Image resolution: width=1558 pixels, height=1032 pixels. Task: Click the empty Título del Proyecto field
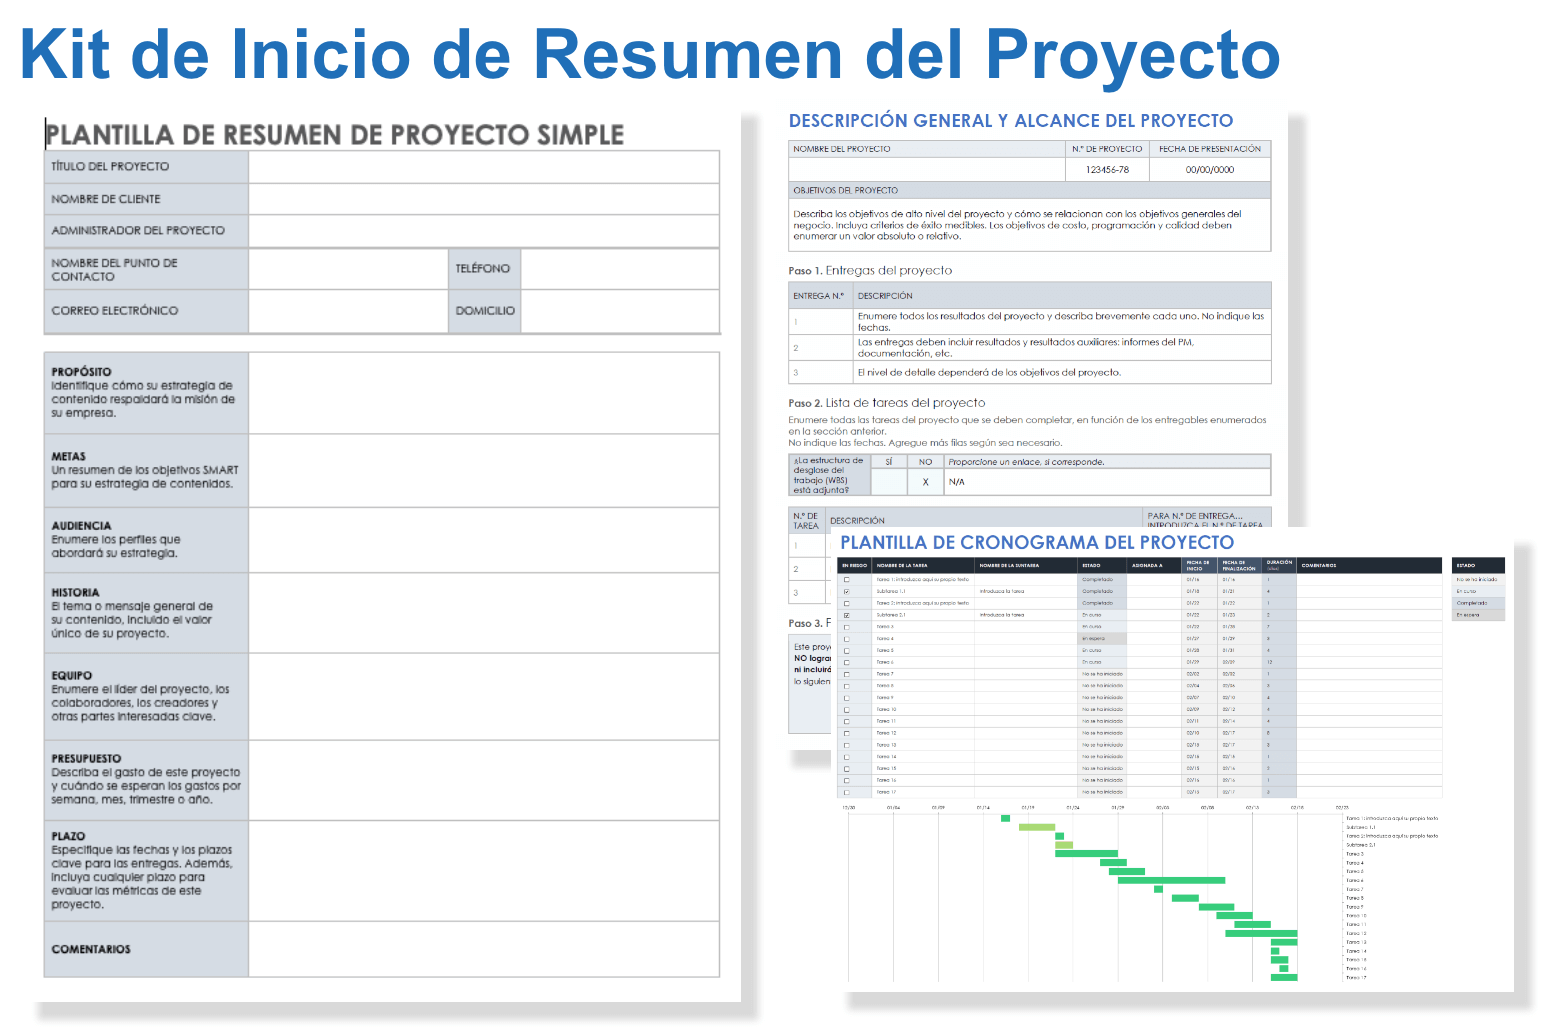(484, 167)
